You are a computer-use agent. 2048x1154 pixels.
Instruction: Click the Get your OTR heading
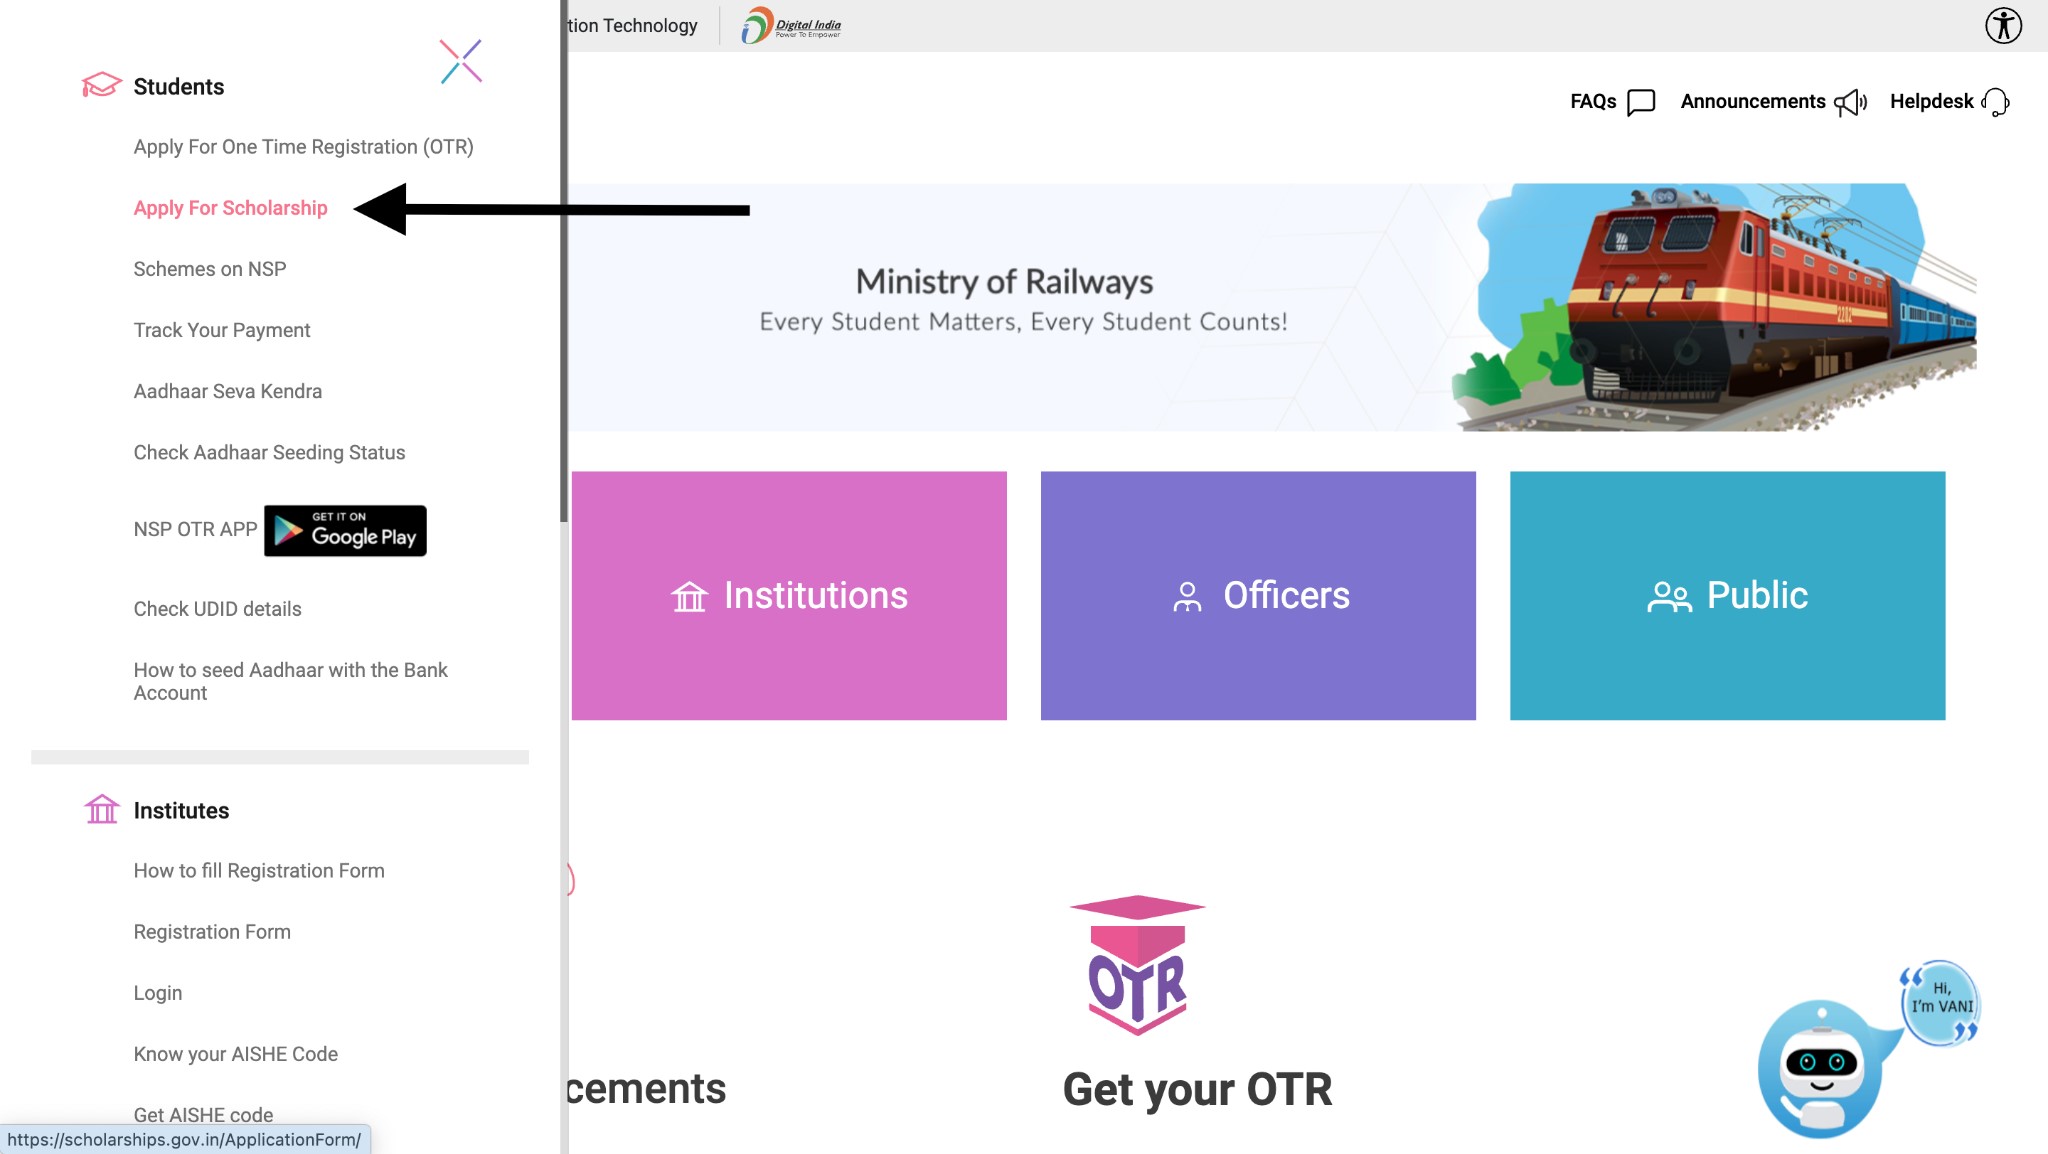click(1197, 1089)
